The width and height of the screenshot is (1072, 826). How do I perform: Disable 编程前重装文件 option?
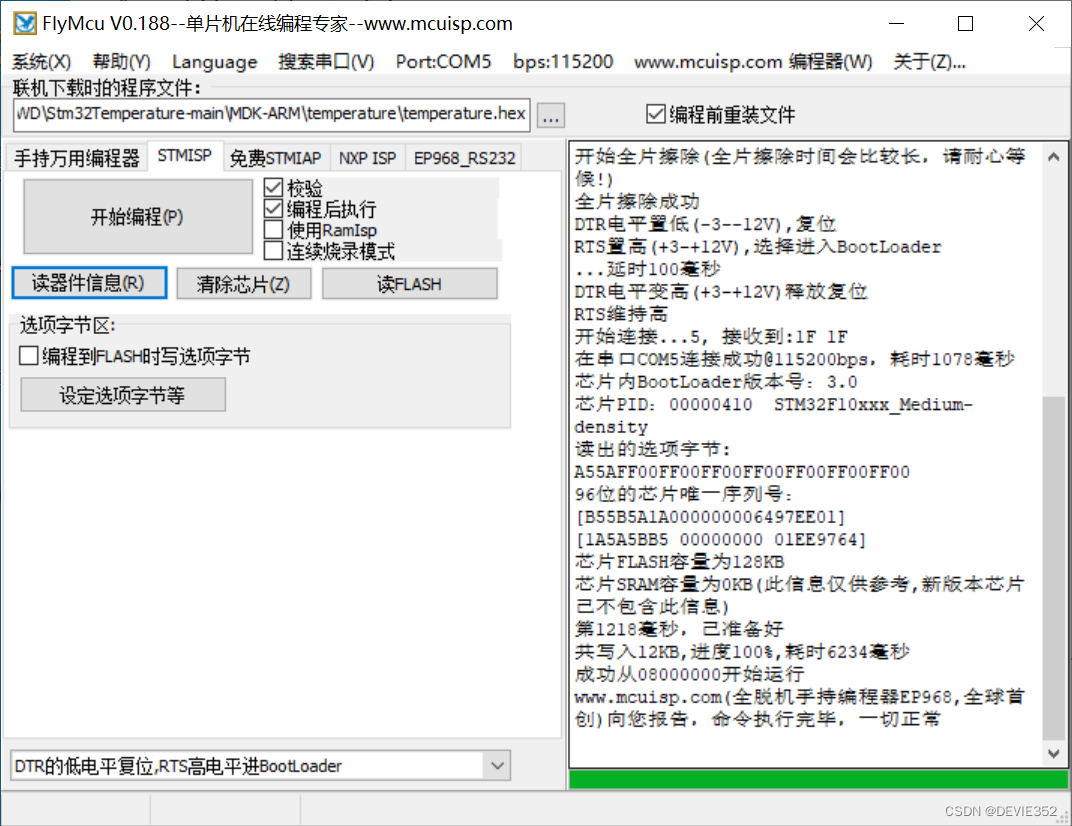[x=655, y=114]
